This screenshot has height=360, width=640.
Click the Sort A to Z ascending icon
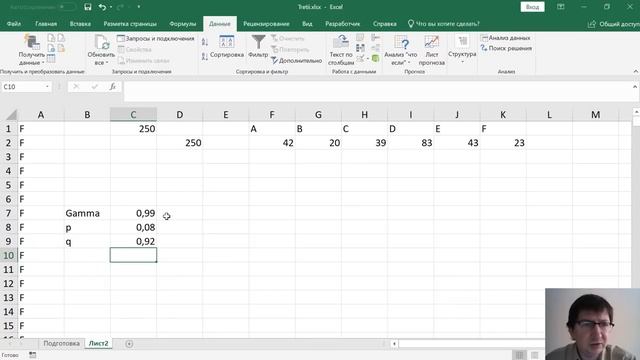[205, 42]
